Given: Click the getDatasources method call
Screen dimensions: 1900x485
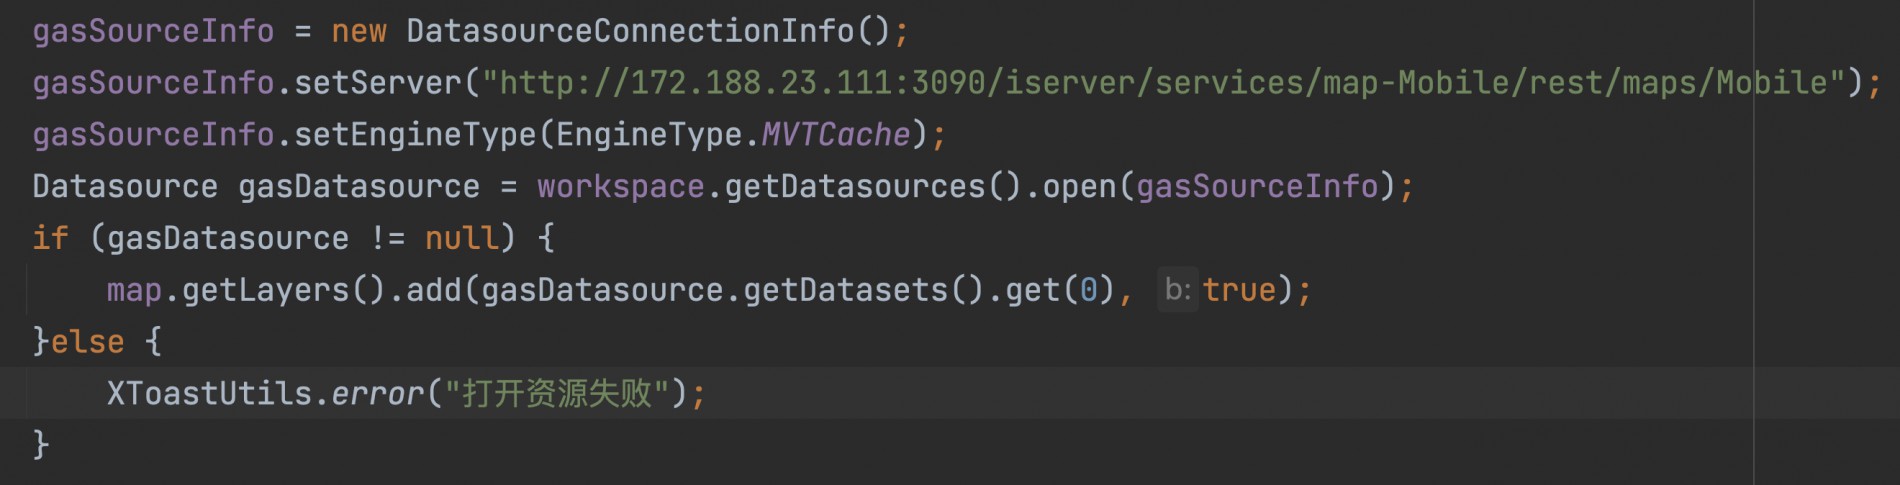Looking at the screenshot, I should tap(855, 187).
